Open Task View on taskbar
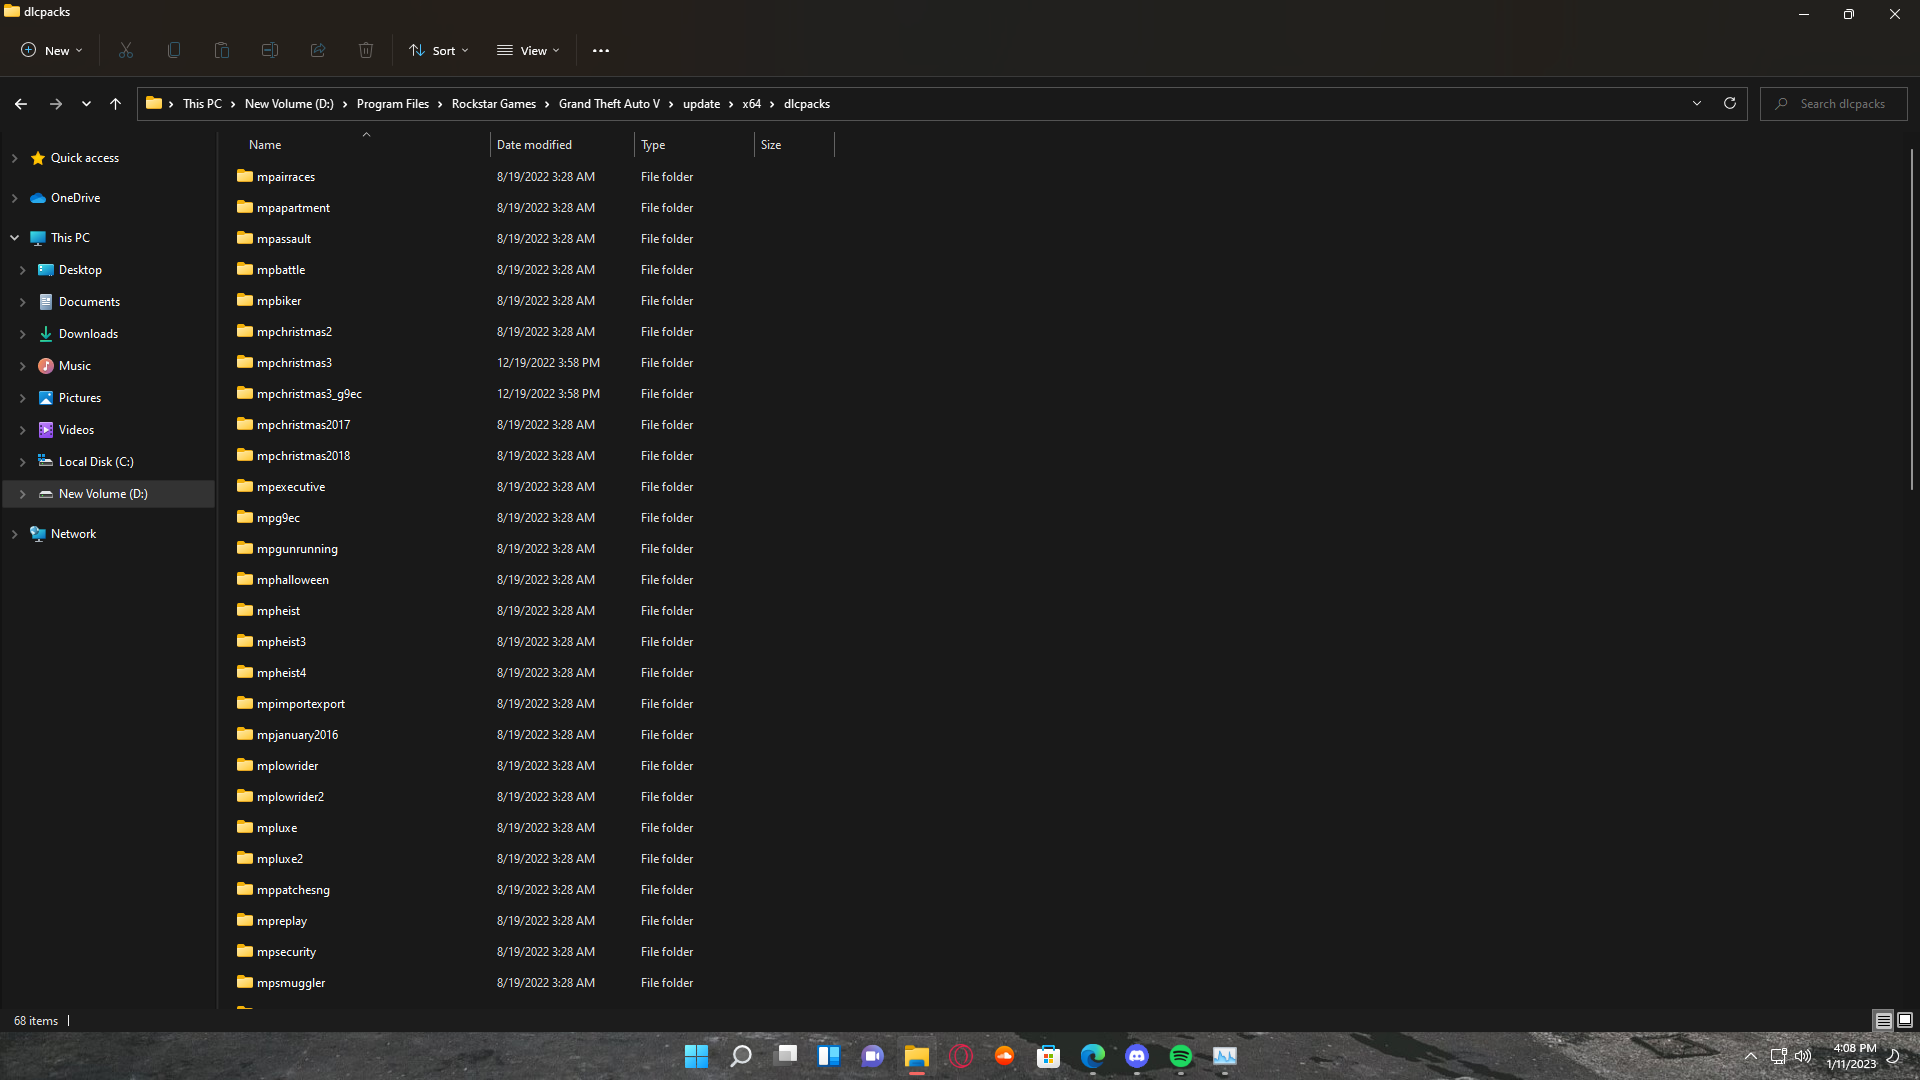Image resolution: width=1920 pixels, height=1080 pixels. click(786, 1056)
